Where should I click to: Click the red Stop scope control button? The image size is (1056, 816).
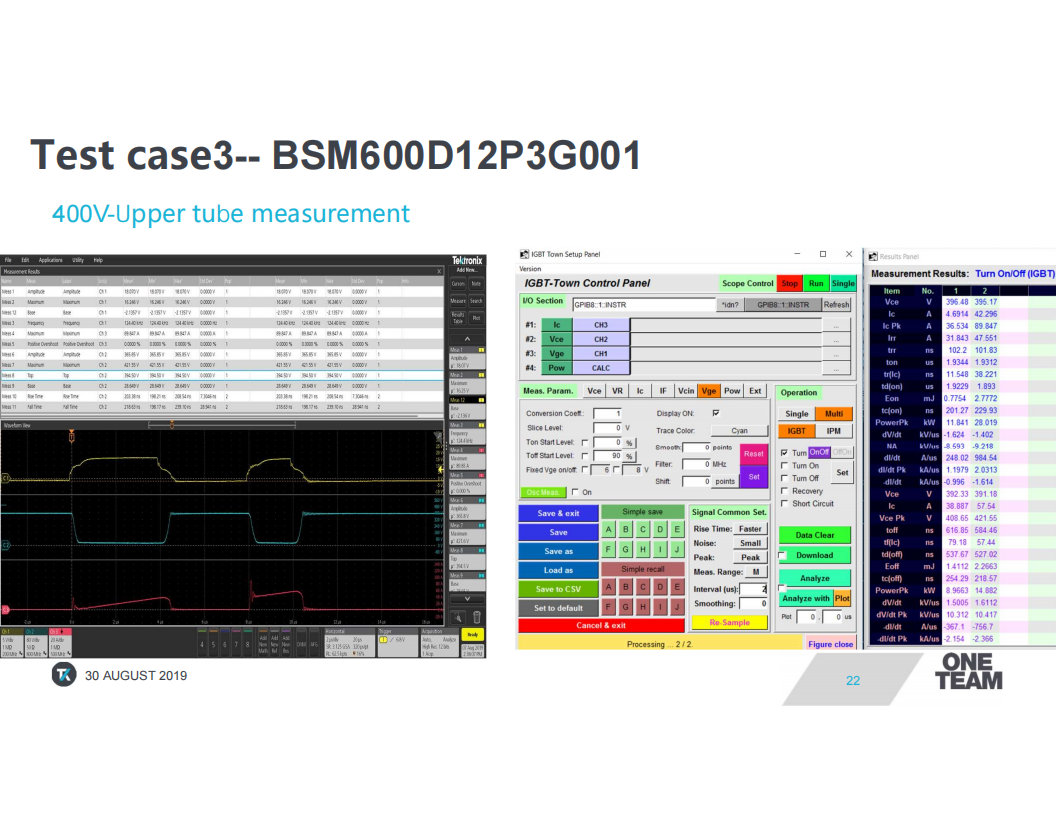(790, 283)
